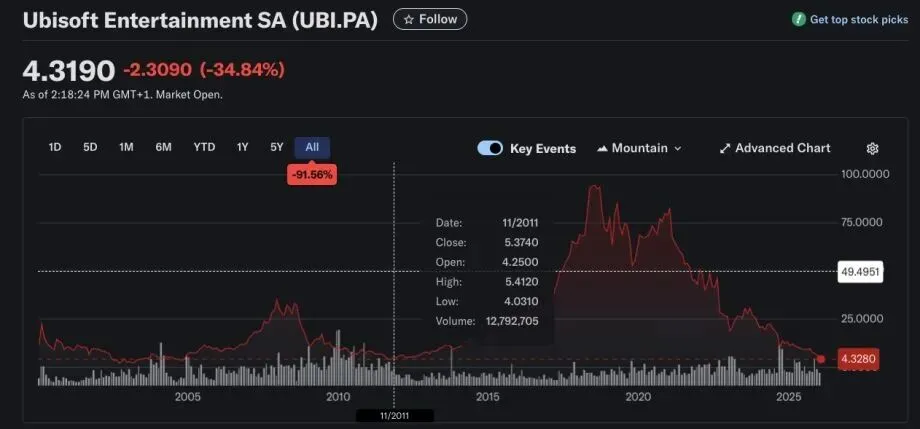Click the 49.4951 price crosshair label
Screen dimensions: 920x429
pyautogui.click(x=860, y=271)
